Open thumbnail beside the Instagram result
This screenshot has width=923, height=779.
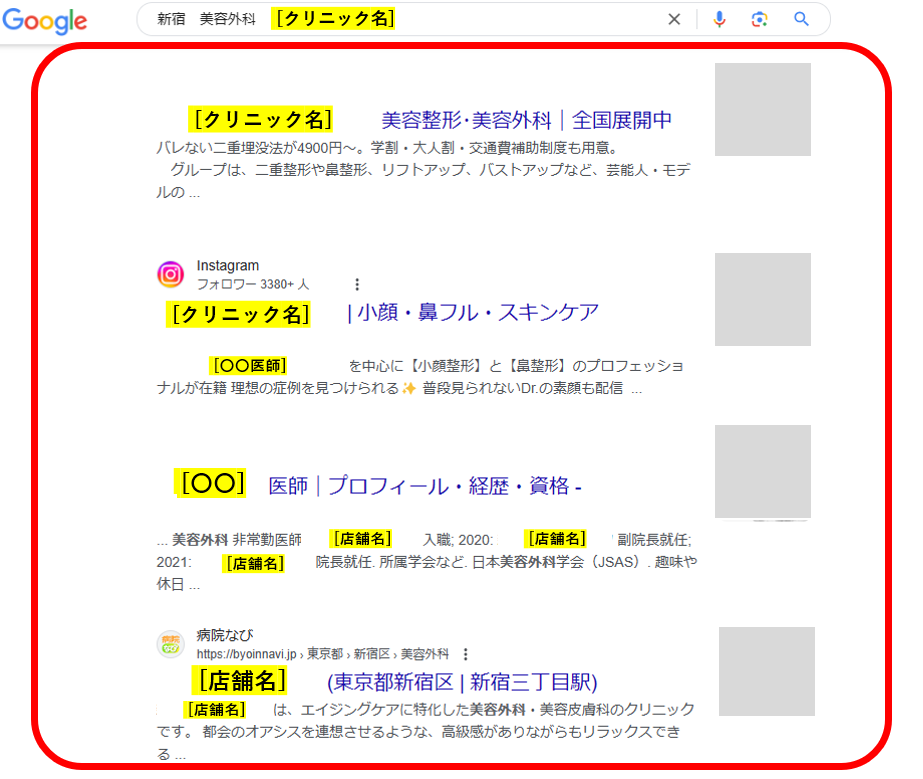[762, 299]
